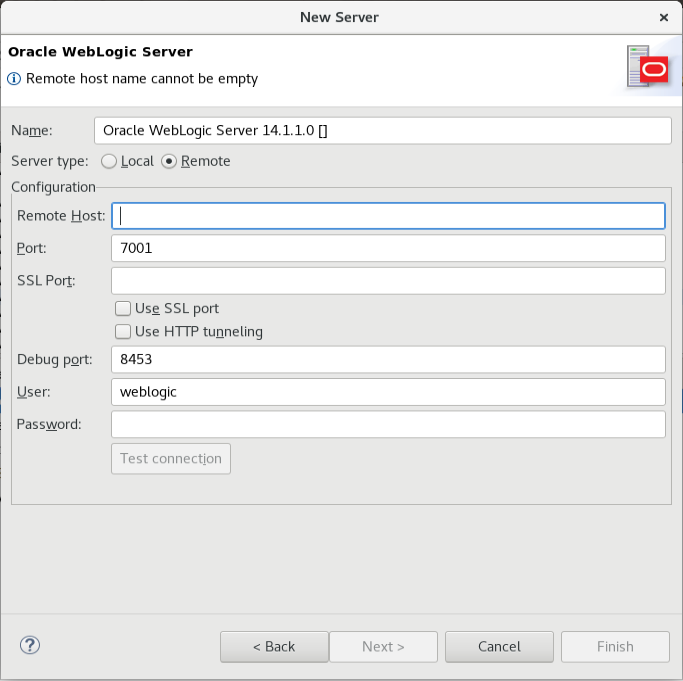This screenshot has width=683, height=681.
Task: Click the 'Remote Host:' label
Action: coord(61,216)
